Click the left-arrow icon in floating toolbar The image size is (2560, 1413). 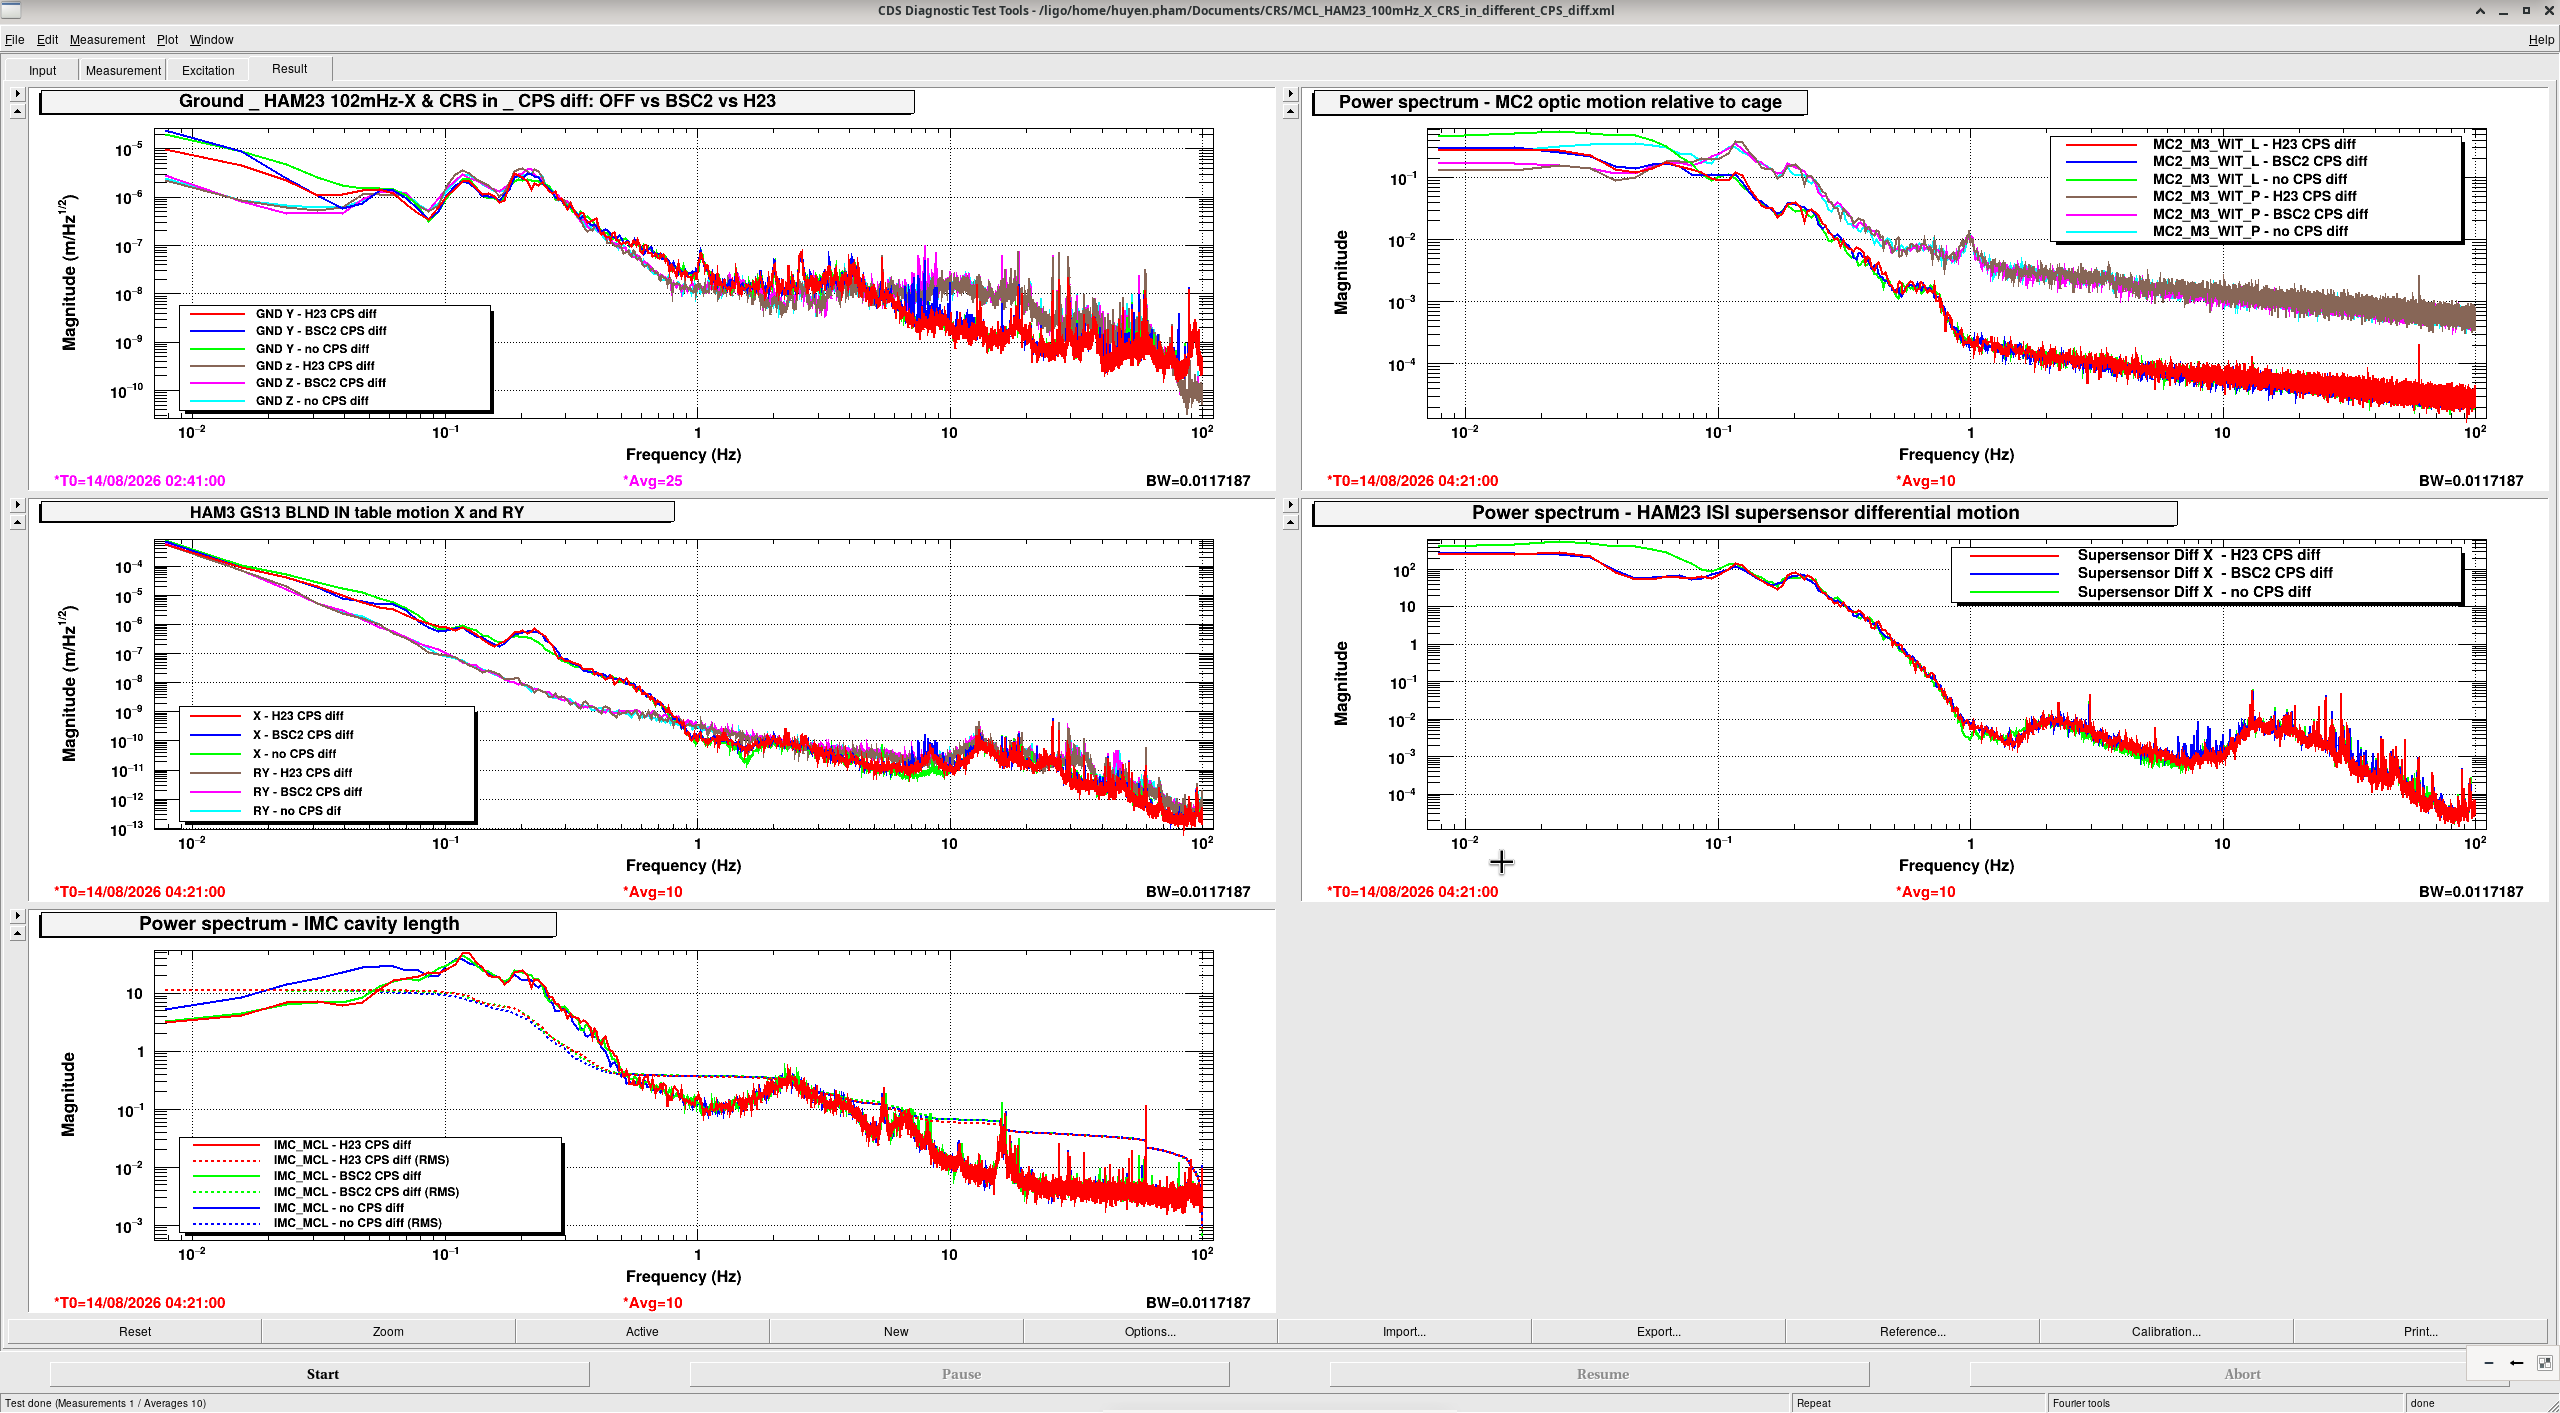click(2516, 1363)
